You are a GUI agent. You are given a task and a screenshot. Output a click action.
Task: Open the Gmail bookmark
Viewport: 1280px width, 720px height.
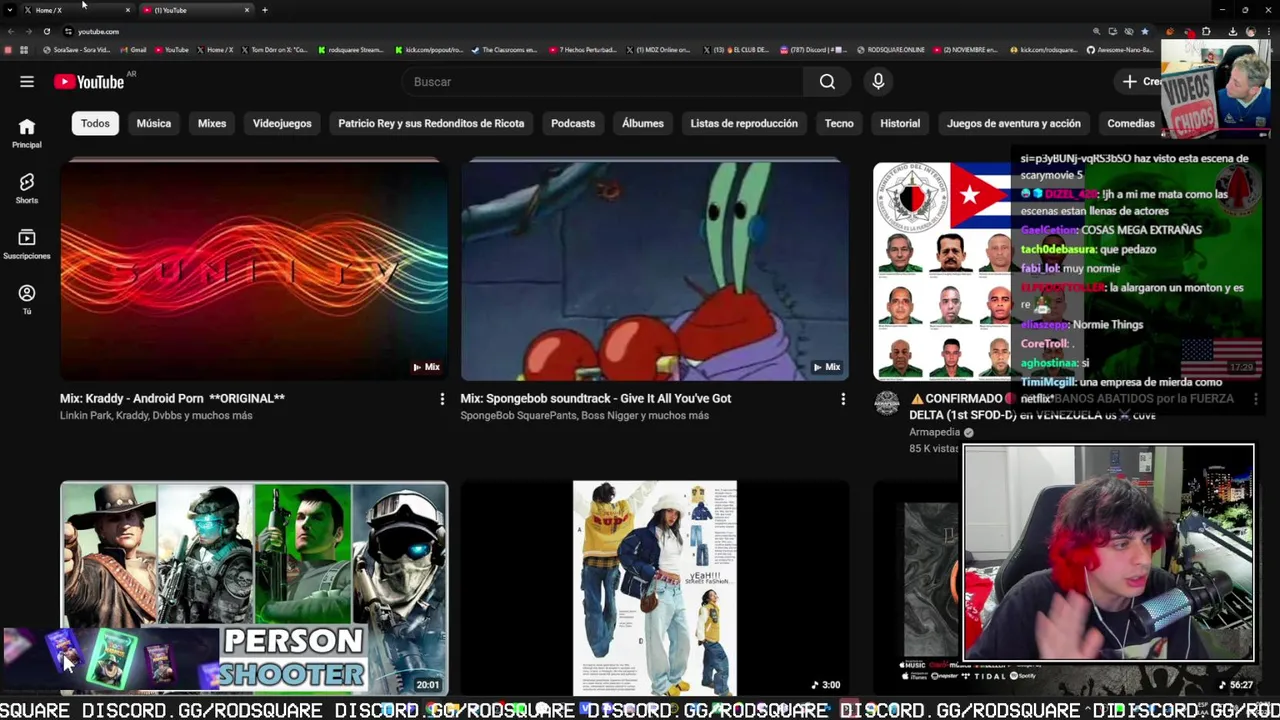133,50
